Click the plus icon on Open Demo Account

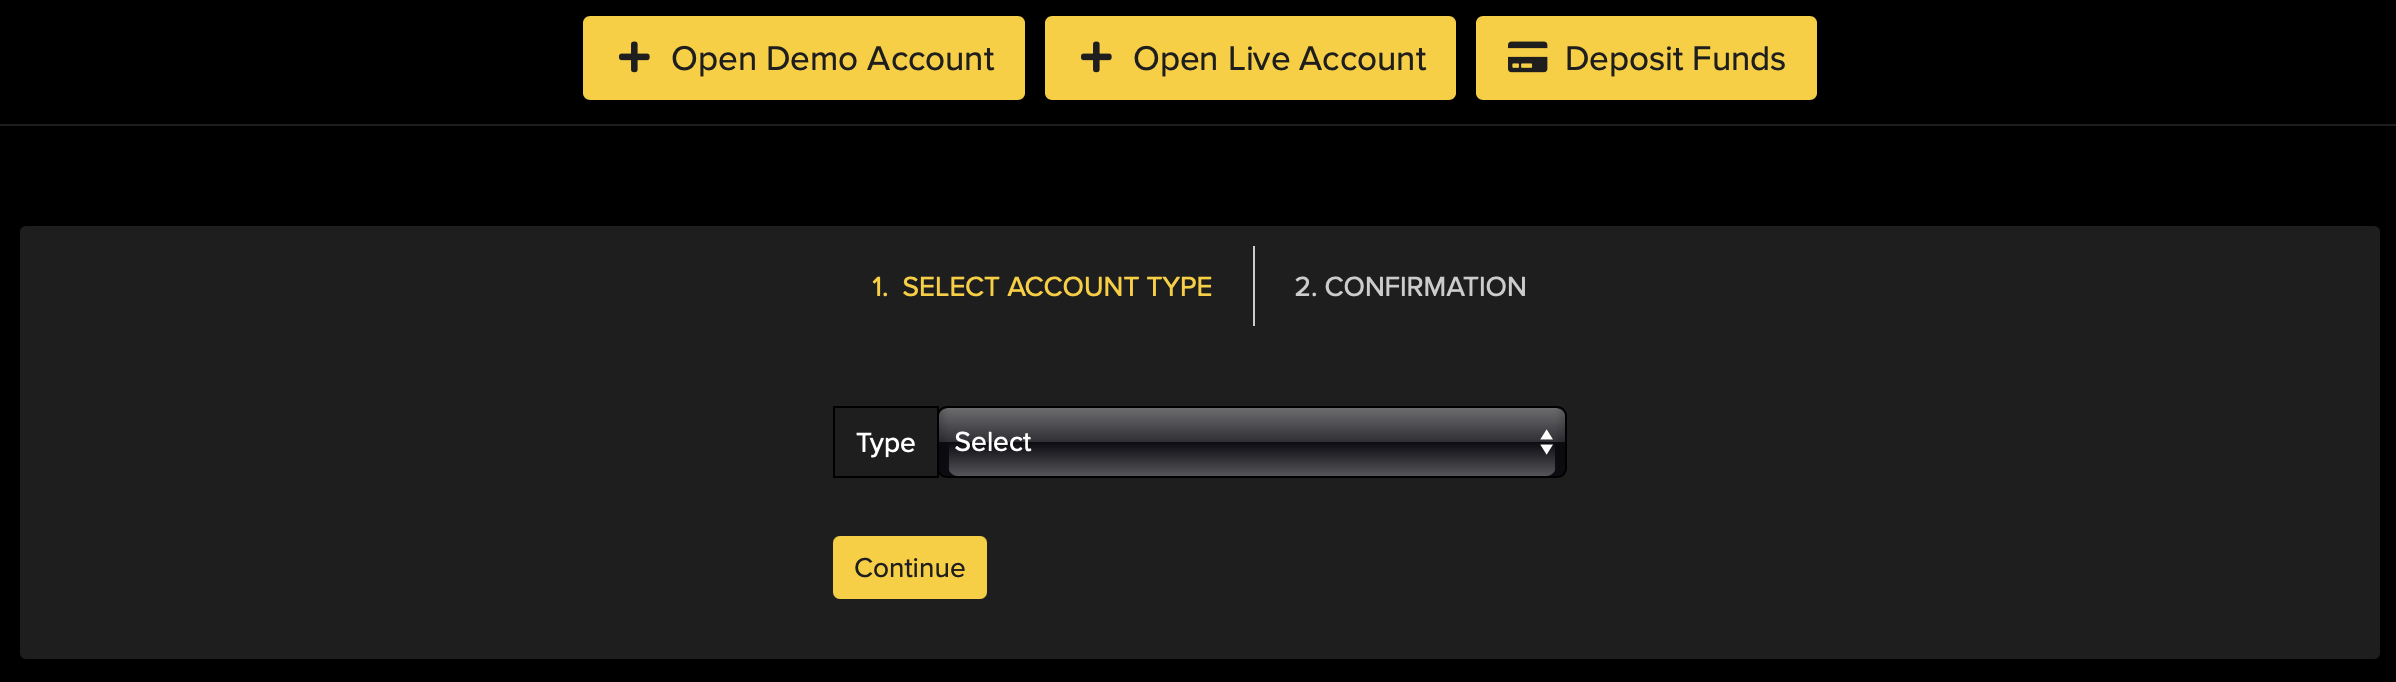(x=634, y=57)
